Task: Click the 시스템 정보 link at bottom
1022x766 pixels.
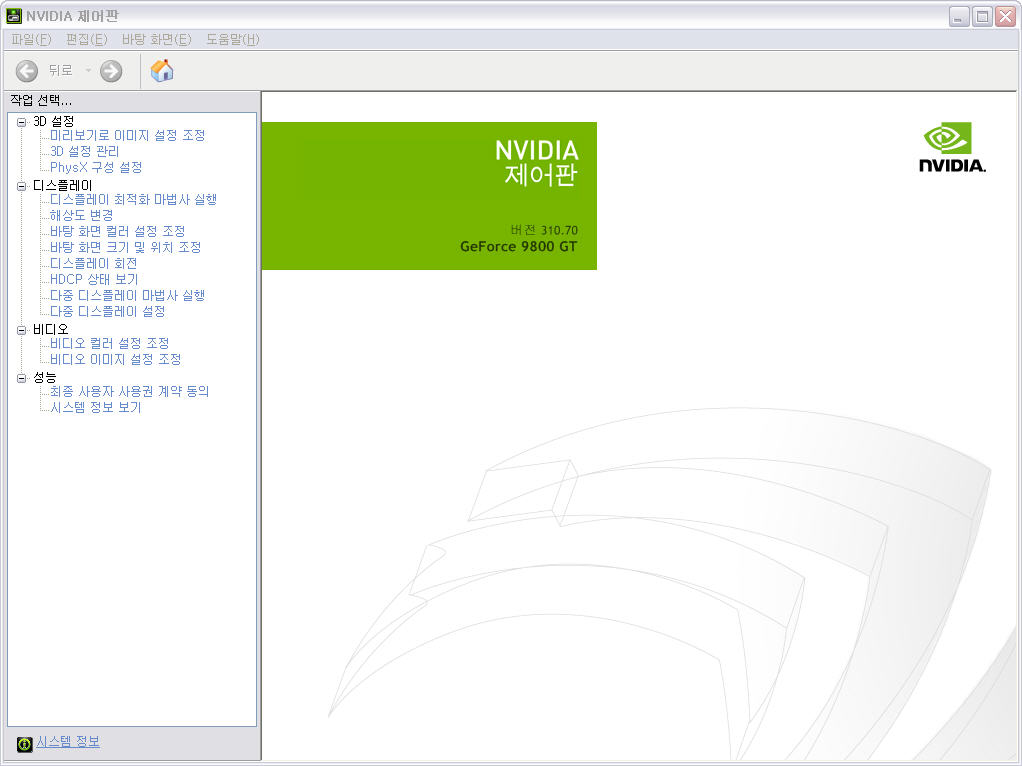Action: (68, 742)
